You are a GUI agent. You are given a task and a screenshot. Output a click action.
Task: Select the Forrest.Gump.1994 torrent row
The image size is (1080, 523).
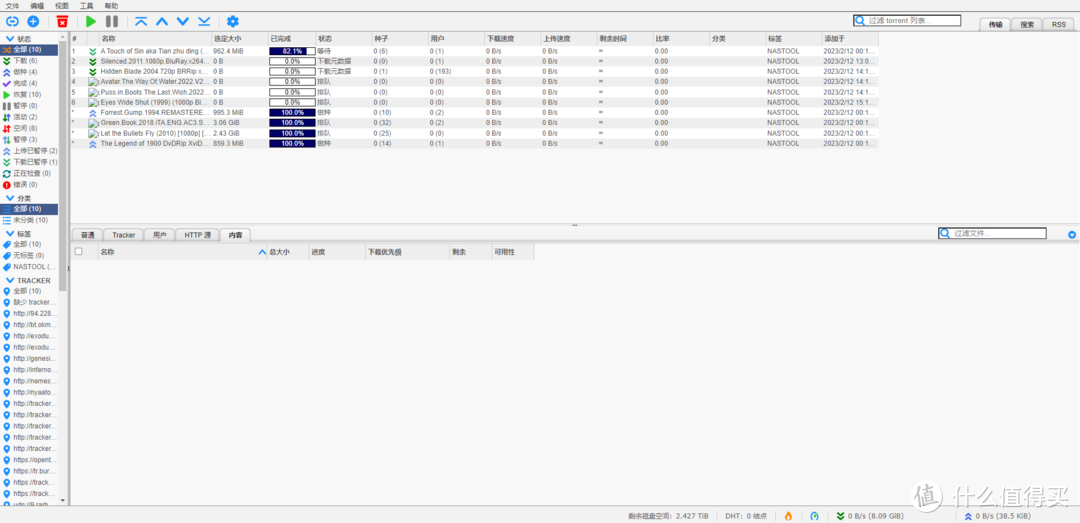click(x=155, y=112)
